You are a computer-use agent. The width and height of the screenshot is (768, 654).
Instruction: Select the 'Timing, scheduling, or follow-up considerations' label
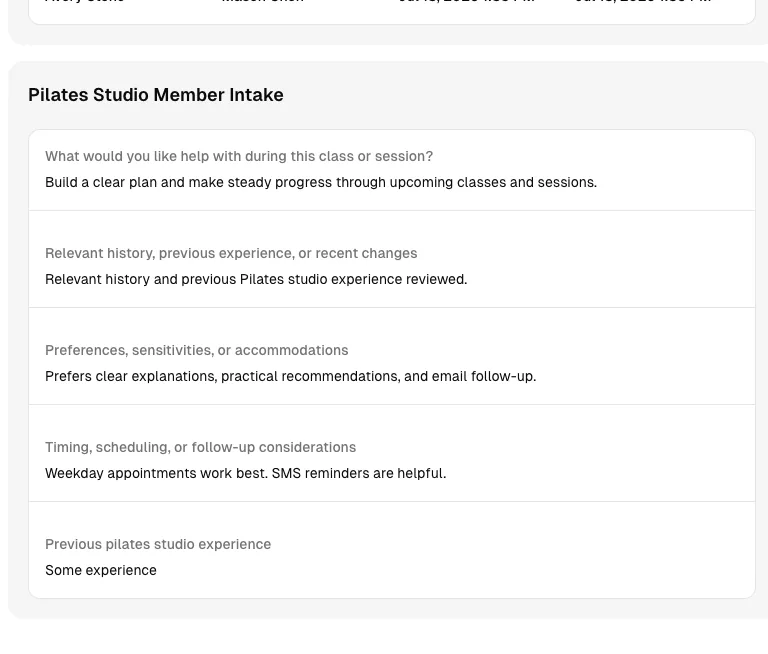[x=200, y=447]
